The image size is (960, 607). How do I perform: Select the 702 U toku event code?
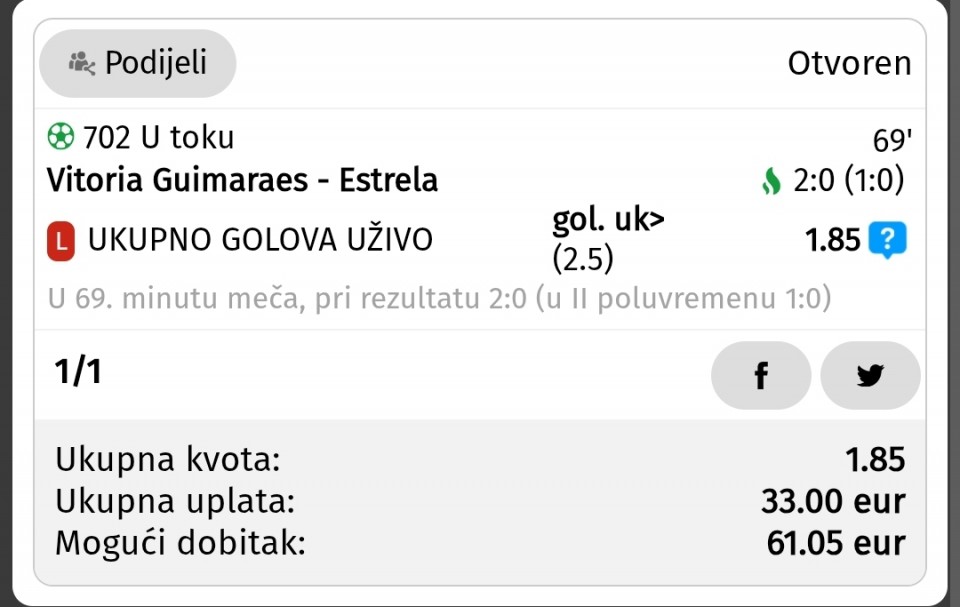pos(158,136)
